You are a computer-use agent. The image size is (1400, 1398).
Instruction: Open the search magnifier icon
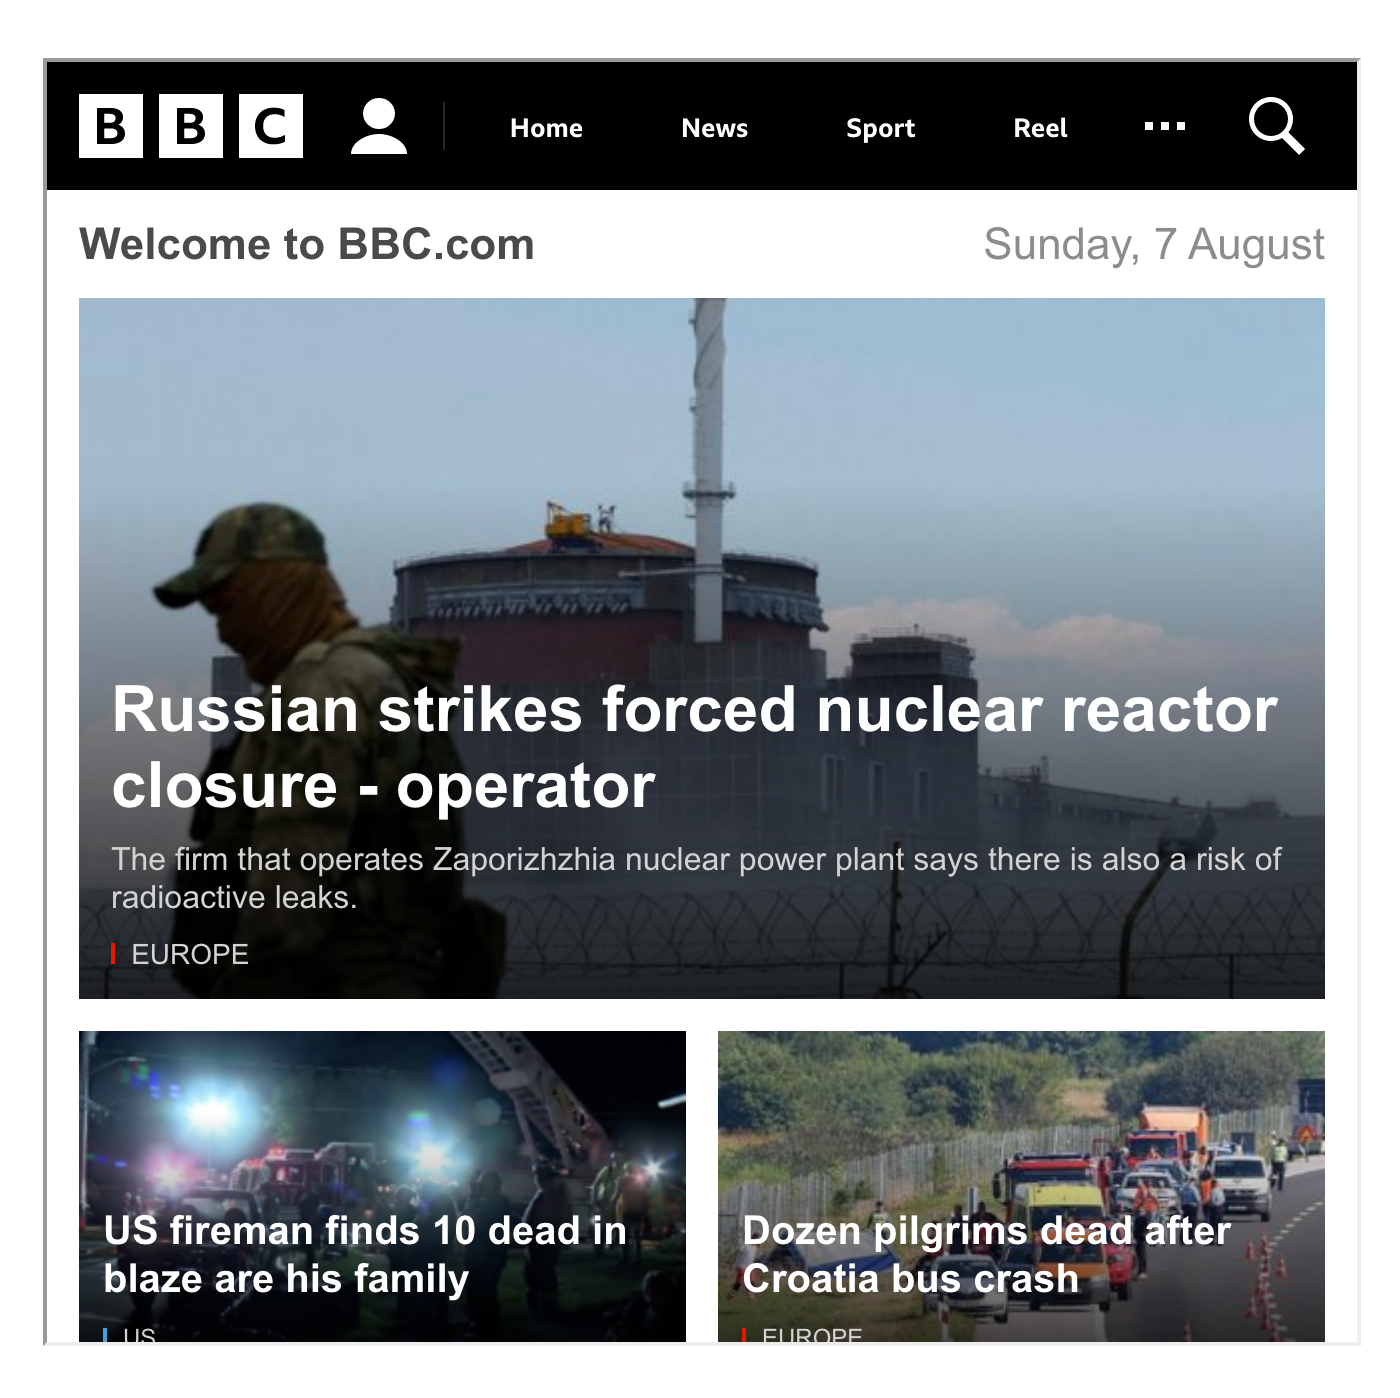click(1276, 126)
